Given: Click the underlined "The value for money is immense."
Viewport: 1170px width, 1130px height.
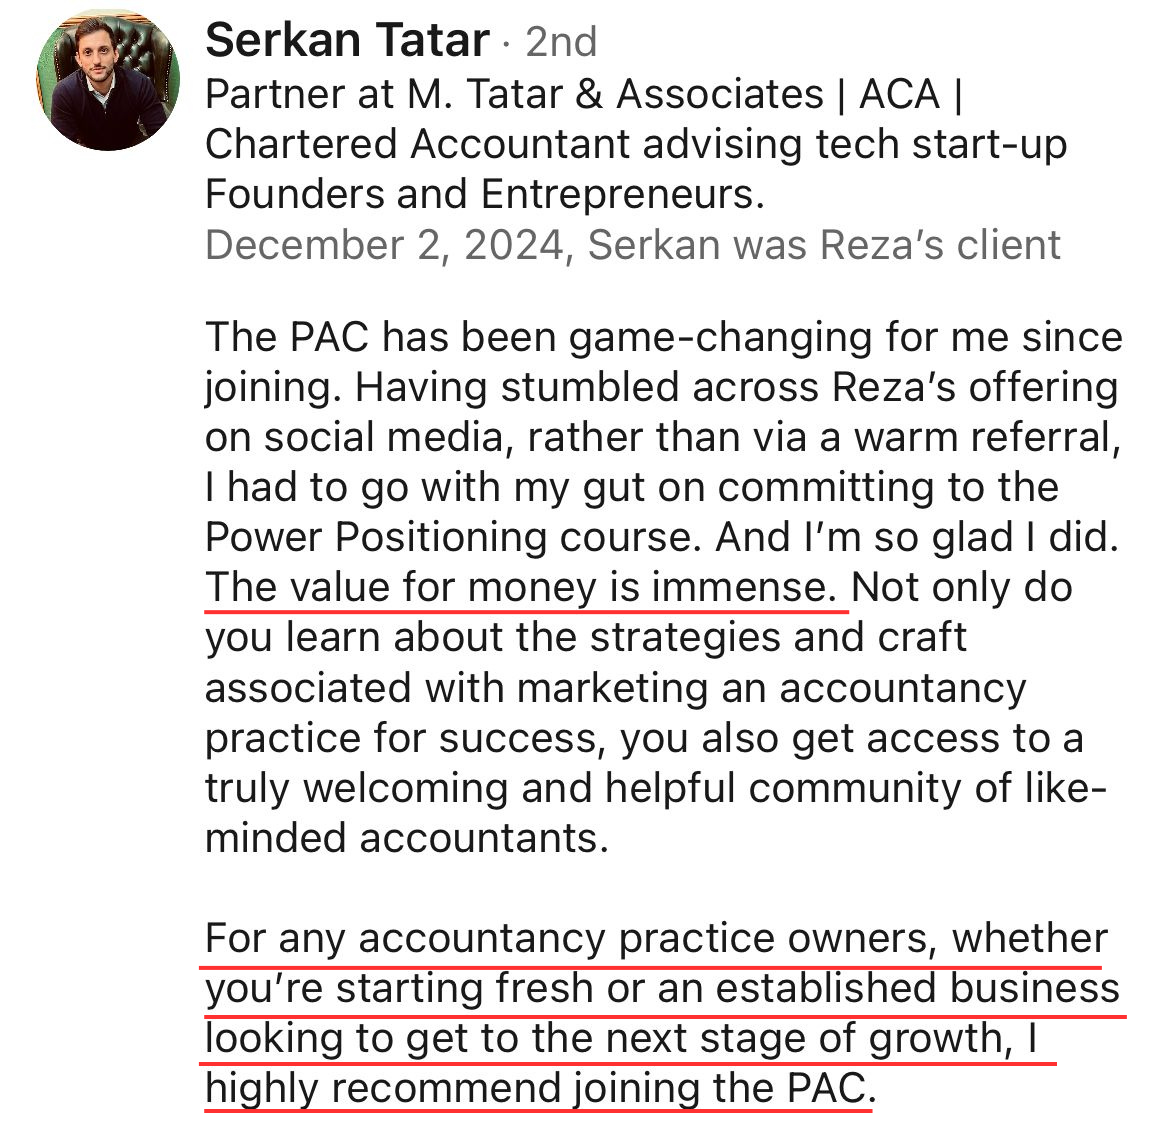Looking at the screenshot, I should tap(521, 587).
